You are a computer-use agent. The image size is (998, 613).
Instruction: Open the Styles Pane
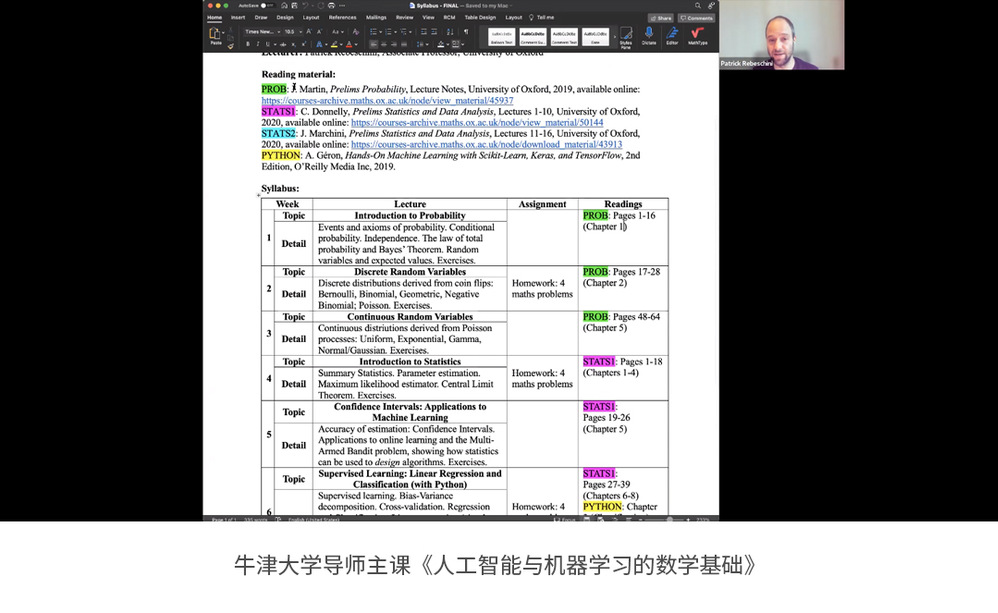[x=626, y=36]
